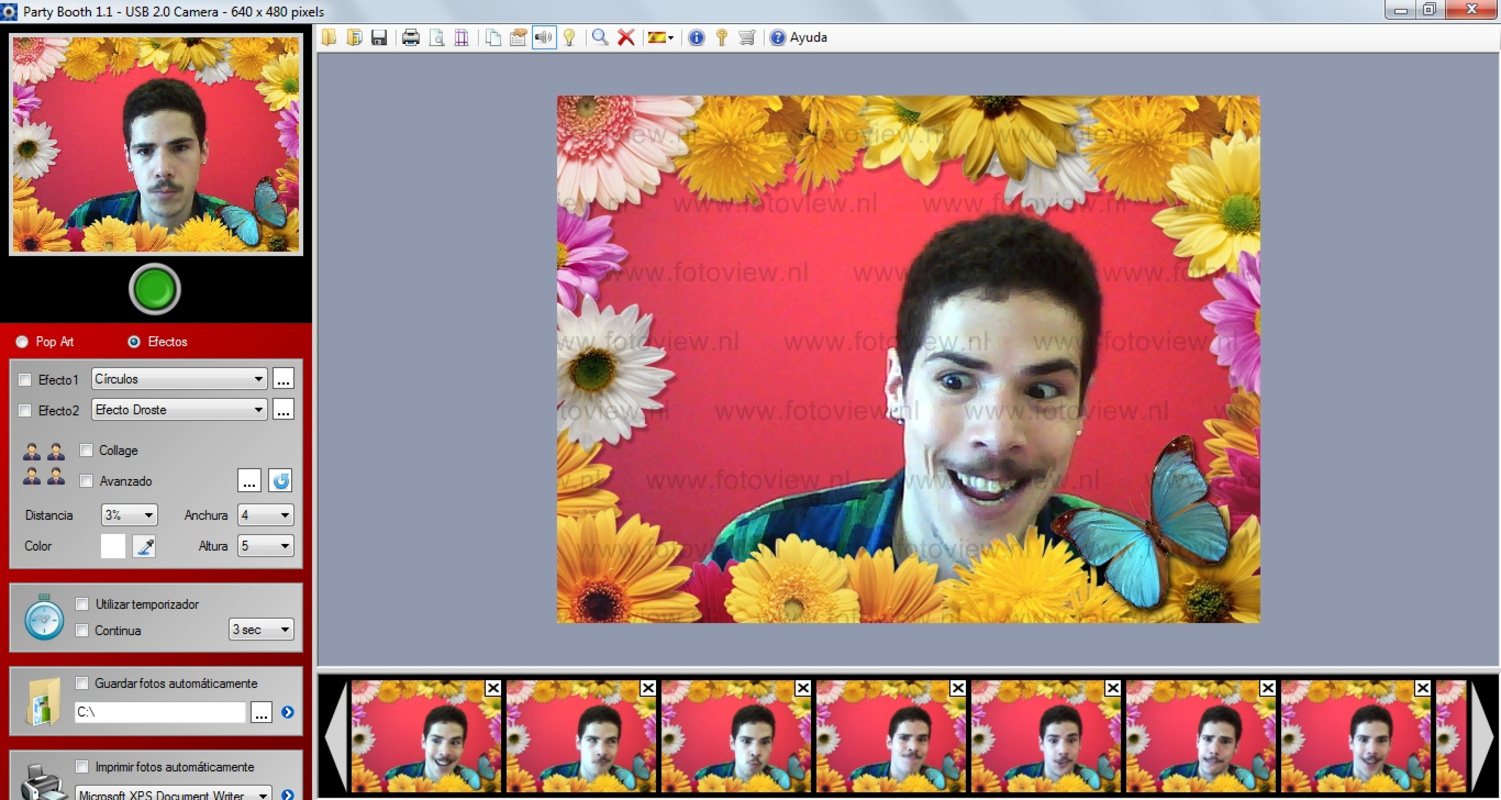Image resolution: width=1501 pixels, height=800 pixels.
Task: Open the blue info icon
Action: point(697,38)
